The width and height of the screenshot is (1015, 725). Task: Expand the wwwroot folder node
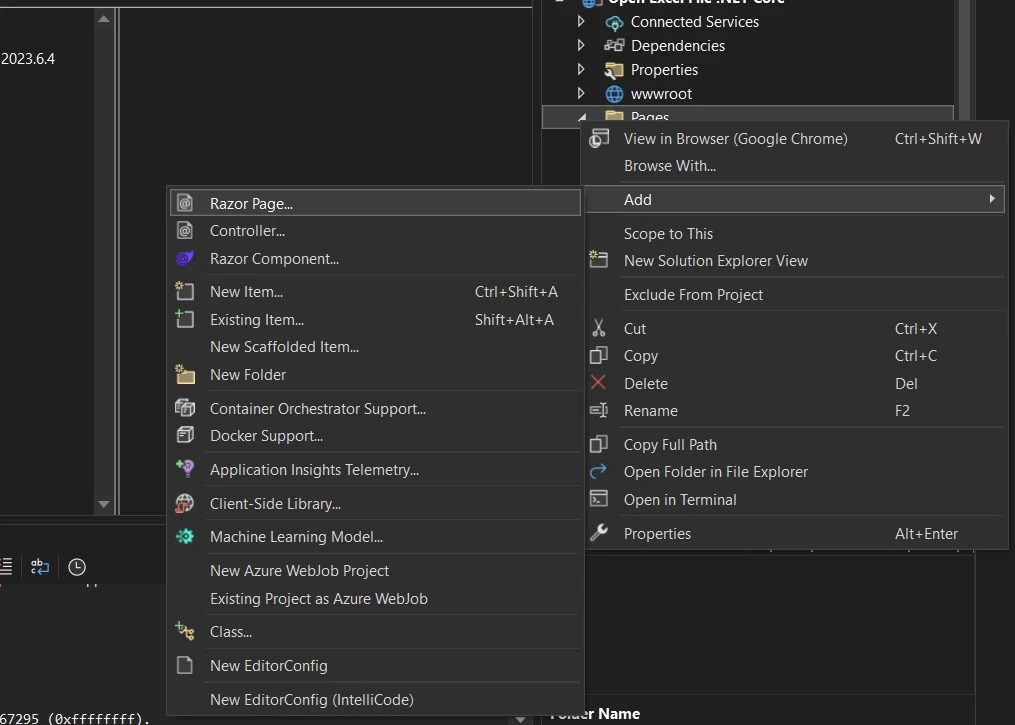pyautogui.click(x=582, y=93)
